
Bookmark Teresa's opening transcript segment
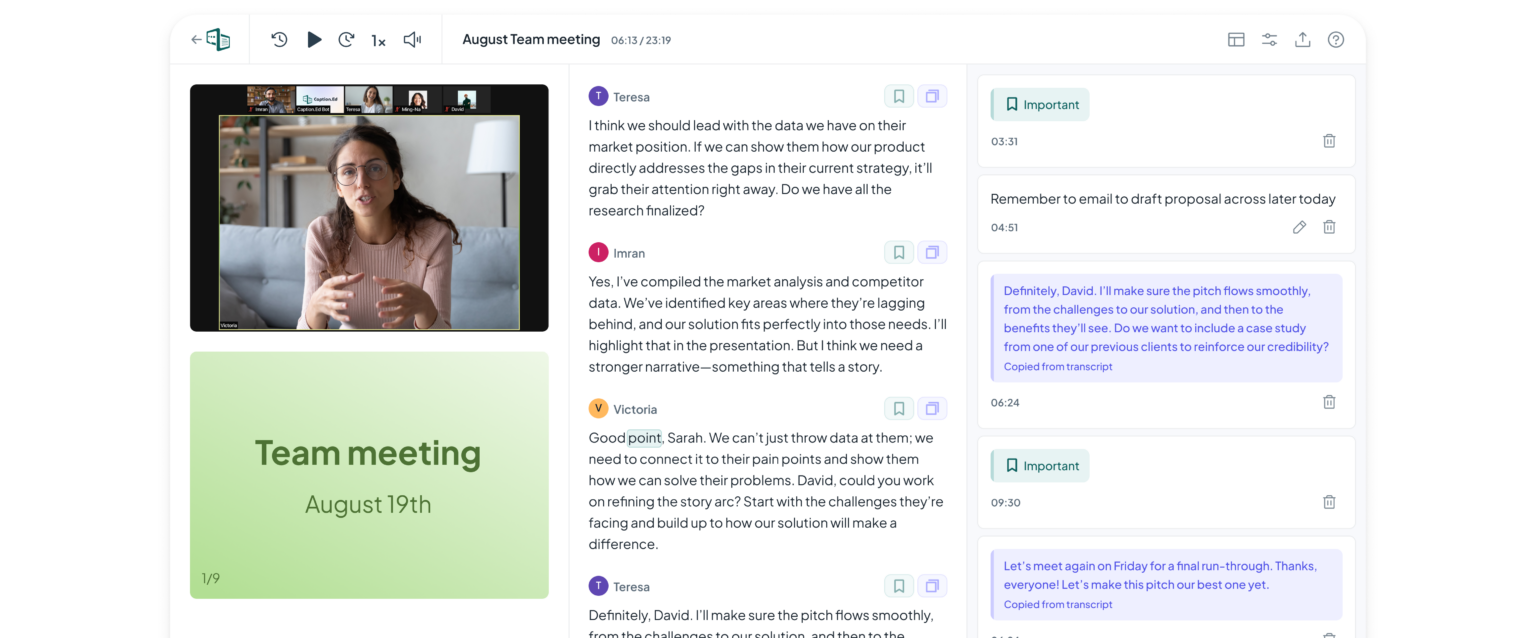(898, 96)
